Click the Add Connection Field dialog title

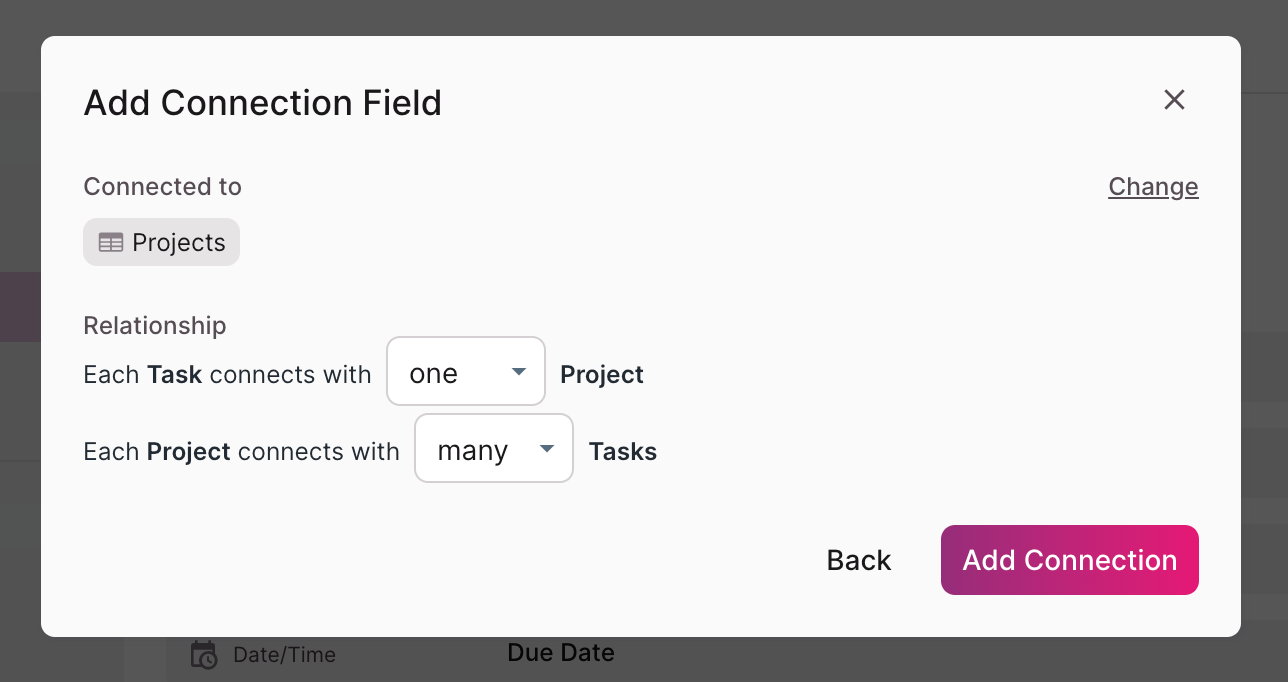click(263, 102)
